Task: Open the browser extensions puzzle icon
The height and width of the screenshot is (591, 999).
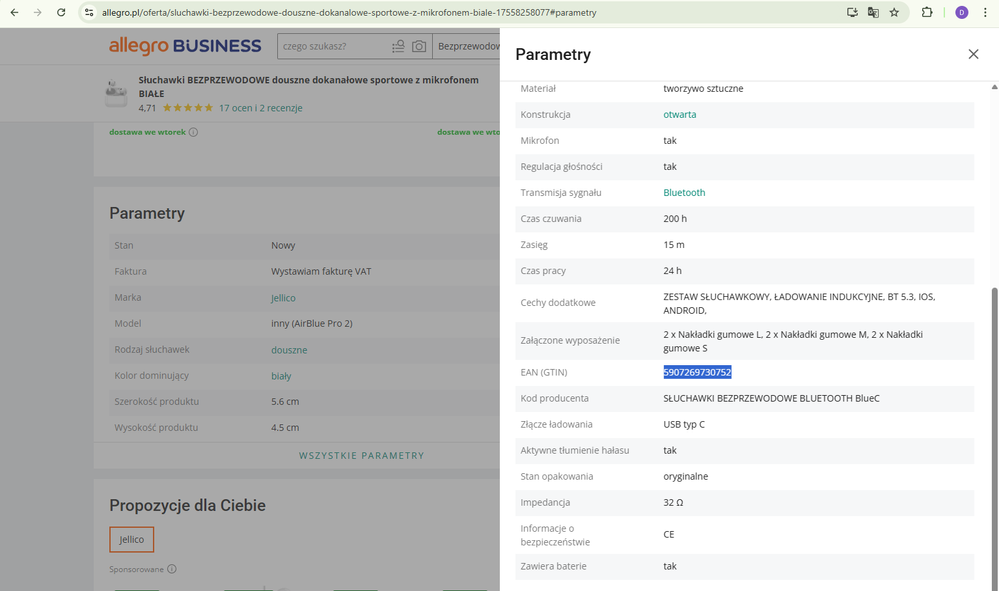Action: click(927, 13)
